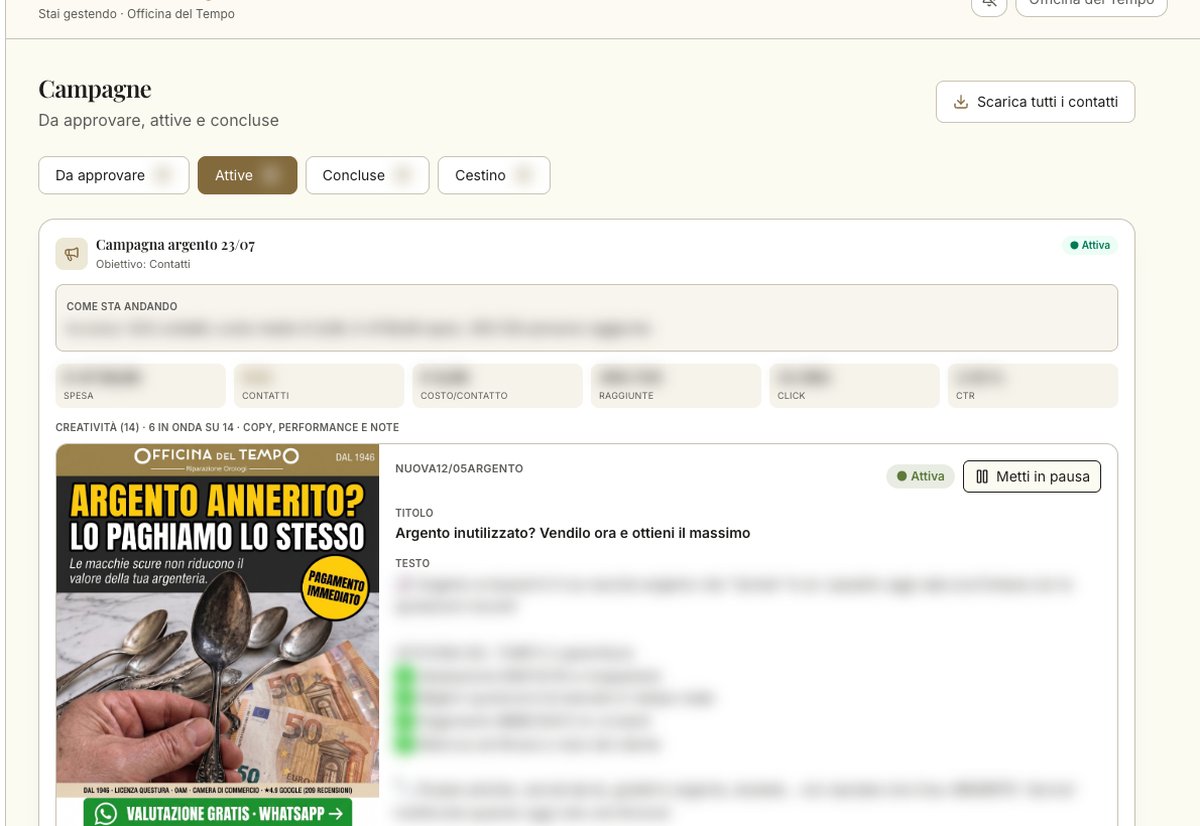Click the pause icon in Metti in pausa

(x=982, y=477)
